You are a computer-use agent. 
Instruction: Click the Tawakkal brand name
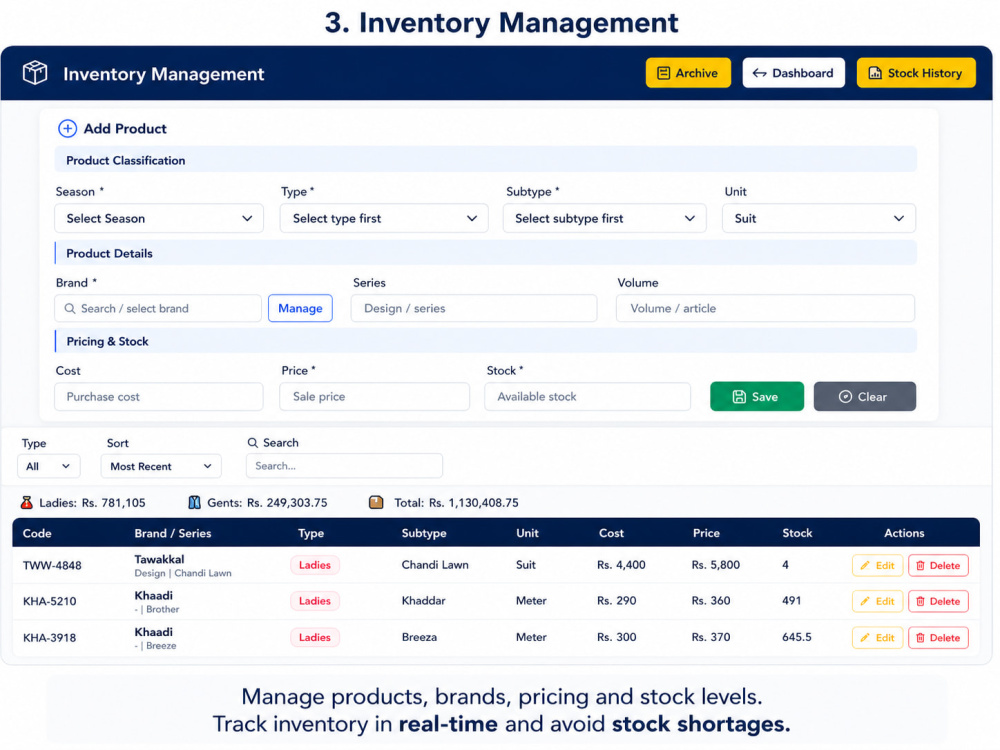click(159, 559)
